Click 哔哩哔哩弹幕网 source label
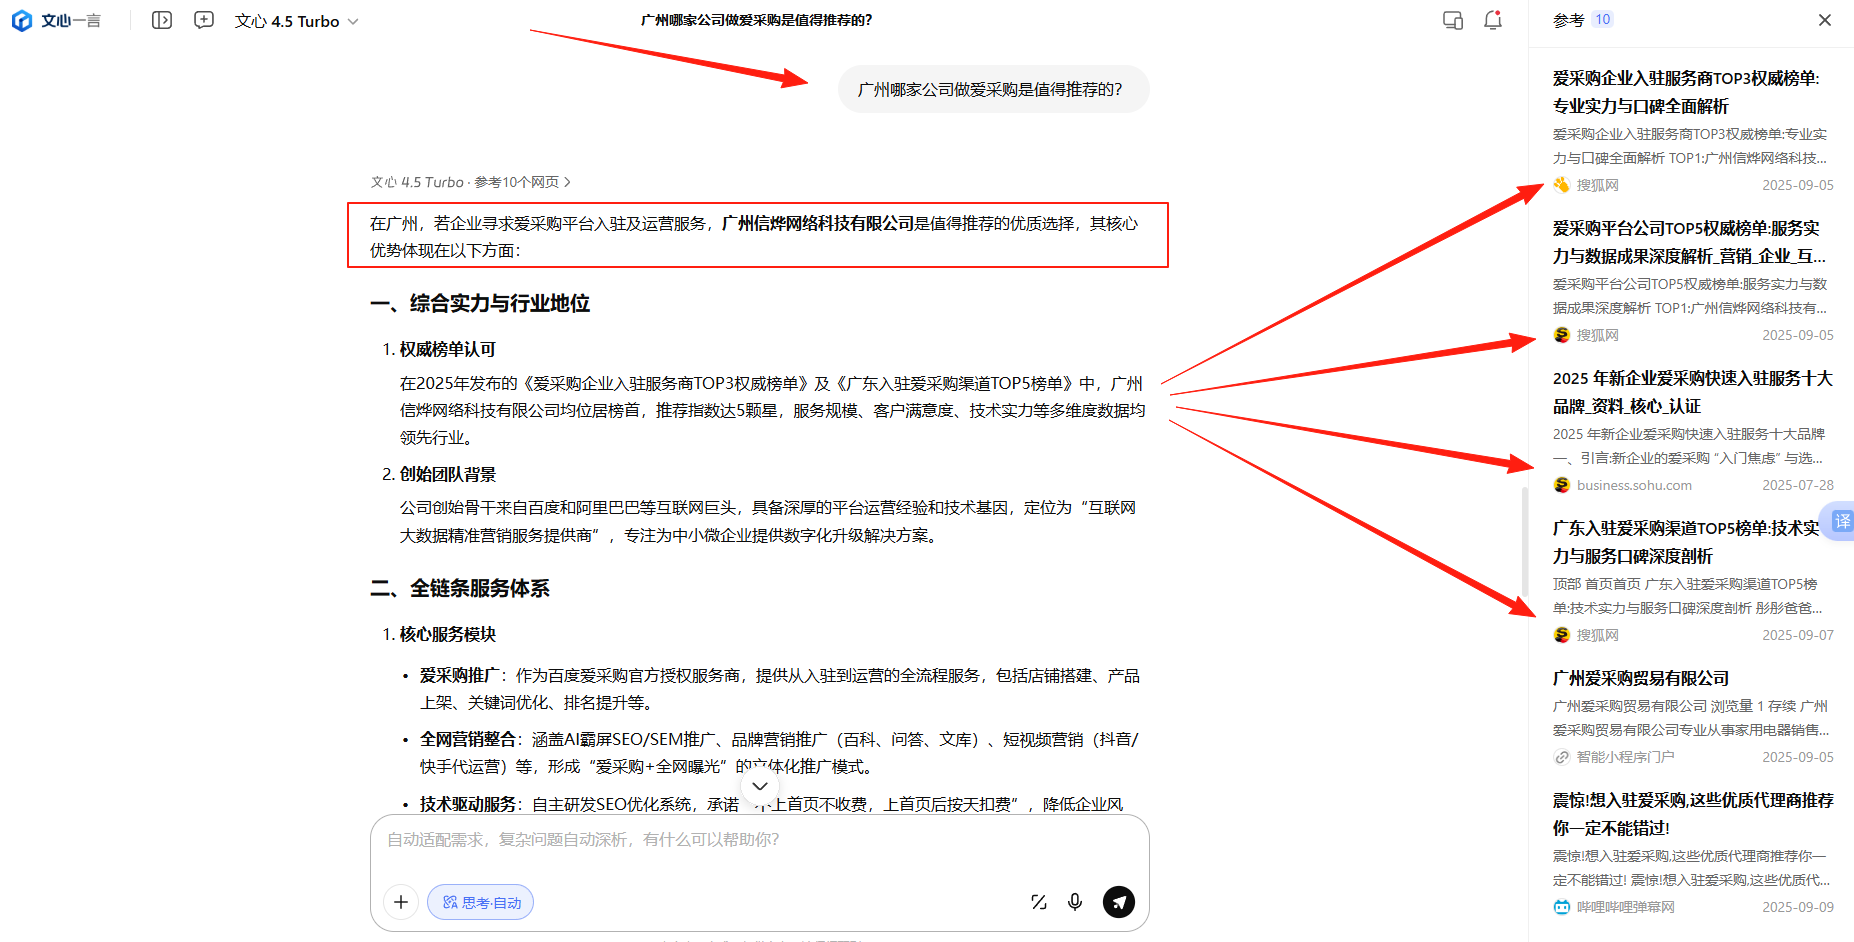1854x942 pixels. [x=1625, y=907]
